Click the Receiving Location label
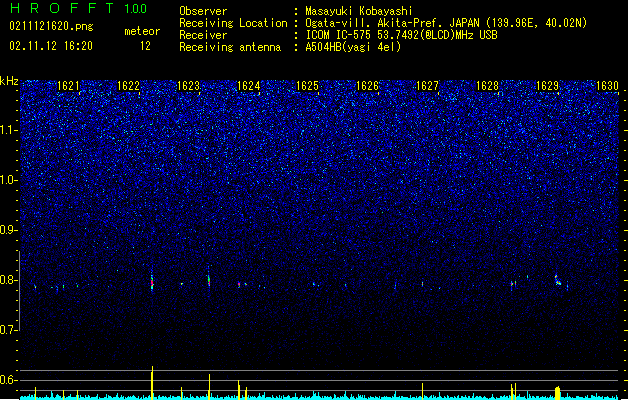The width and height of the screenshot is (629, 400). pyautogui.click(x=233, y=23)
